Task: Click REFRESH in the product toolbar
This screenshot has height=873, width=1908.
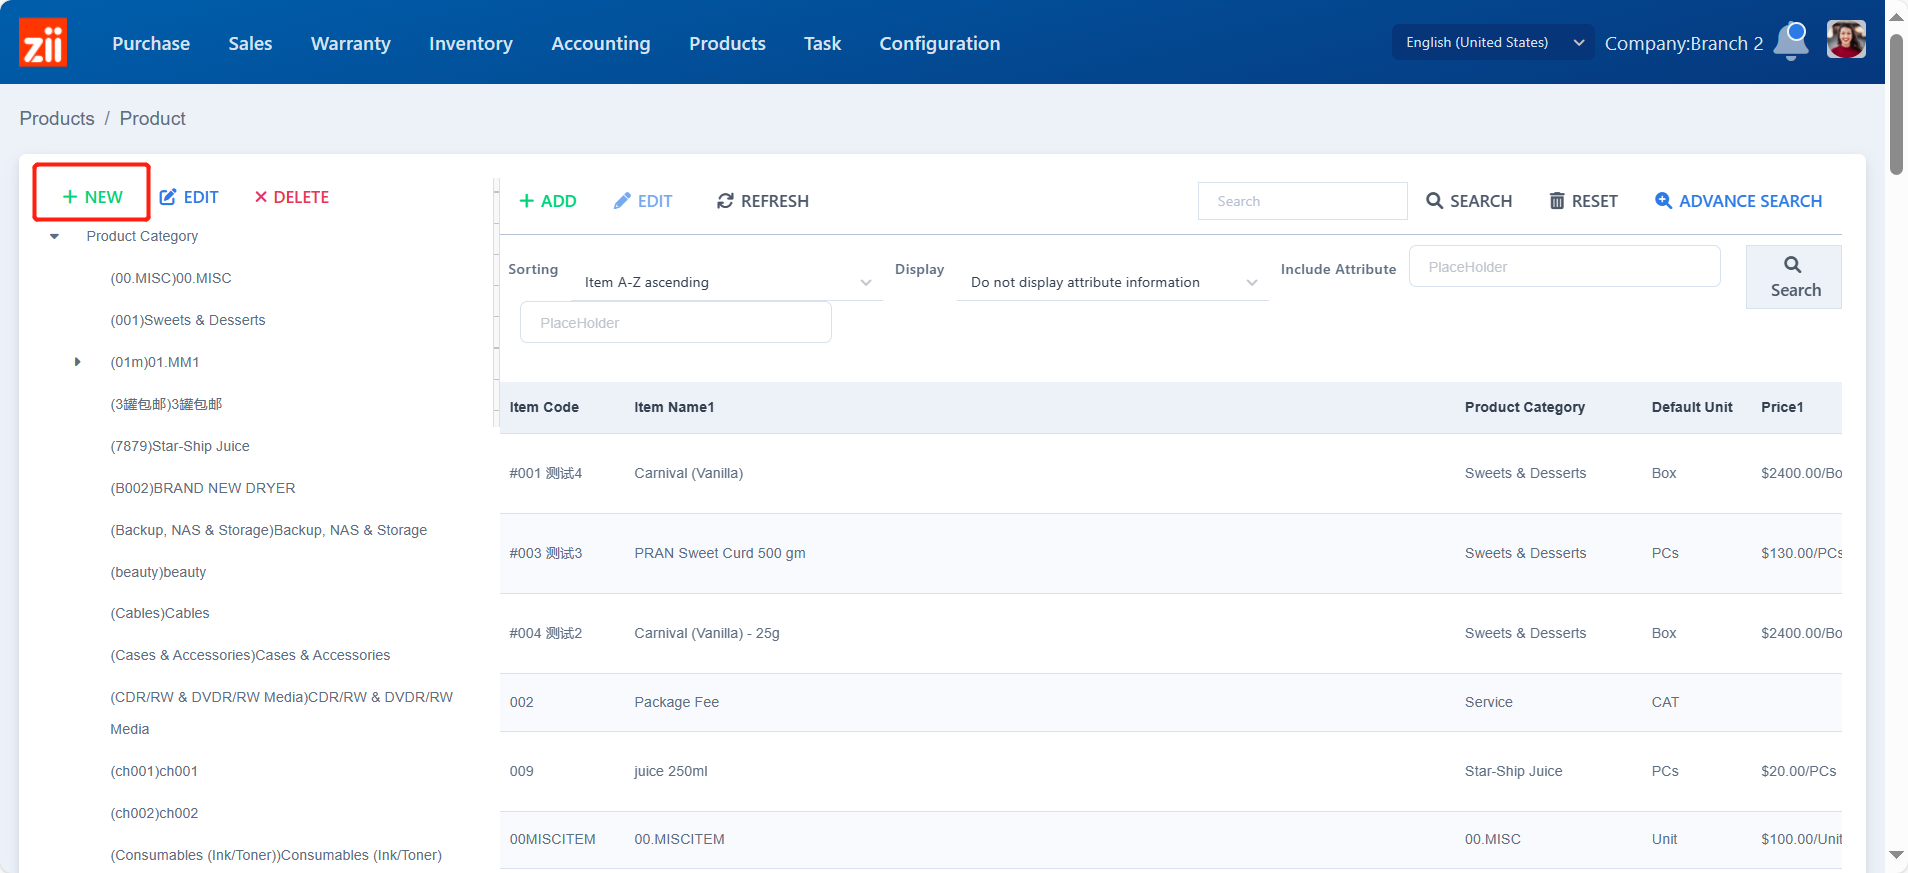Action: [x=763, y=201]
